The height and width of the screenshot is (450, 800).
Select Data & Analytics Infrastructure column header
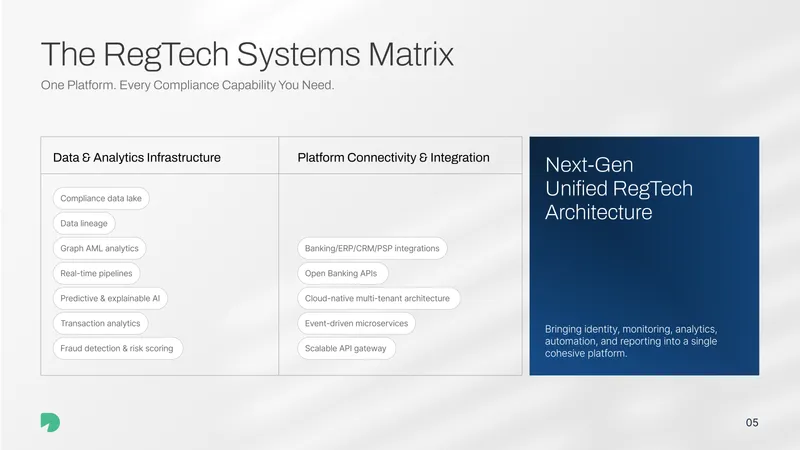click(137, 158)
